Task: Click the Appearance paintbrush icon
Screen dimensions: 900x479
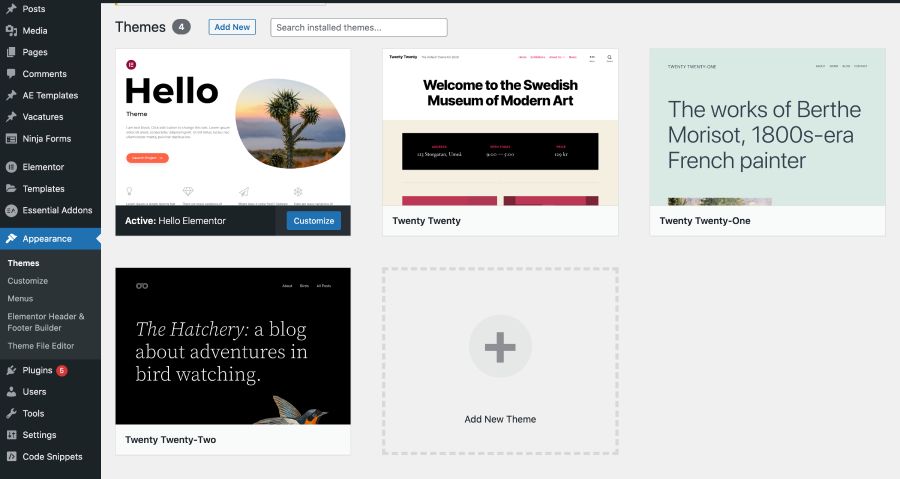Action: click(11, 239)
